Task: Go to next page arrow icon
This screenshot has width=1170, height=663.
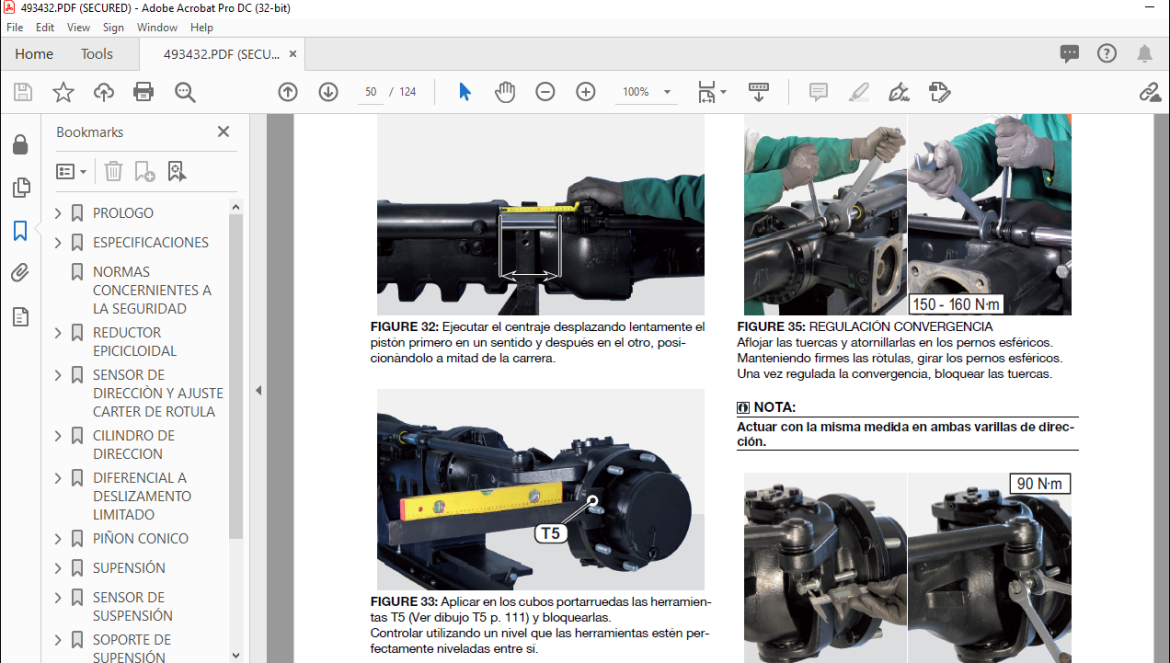Action: 328,92
